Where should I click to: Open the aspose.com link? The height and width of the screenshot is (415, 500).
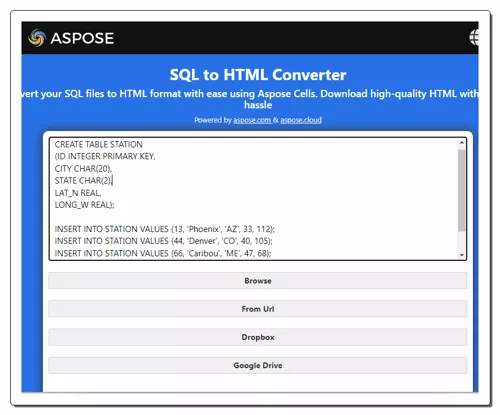coord(252,120)
